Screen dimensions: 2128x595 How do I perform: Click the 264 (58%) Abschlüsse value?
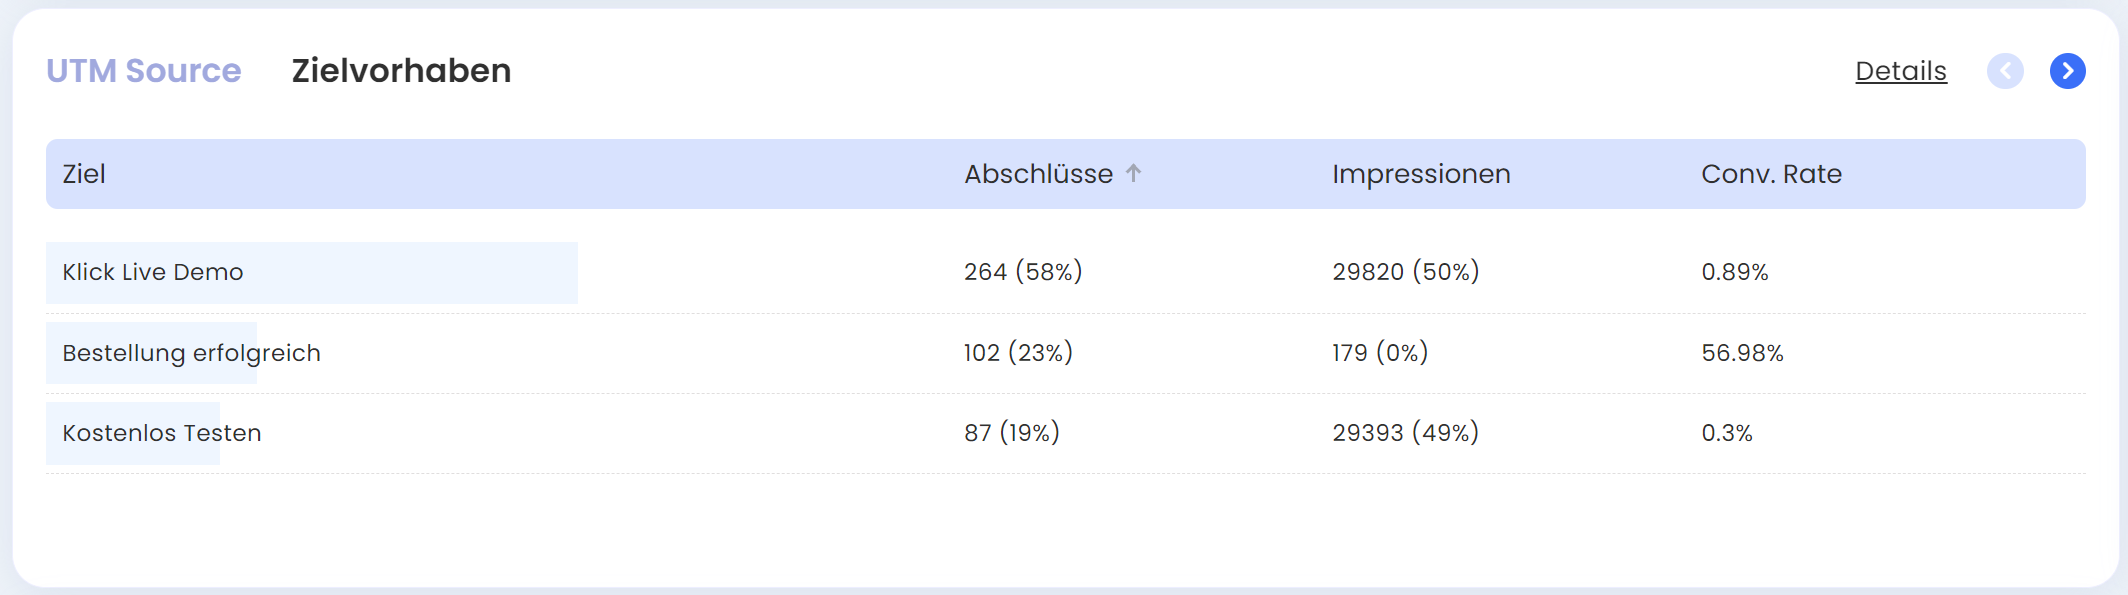pos(1022,272)
